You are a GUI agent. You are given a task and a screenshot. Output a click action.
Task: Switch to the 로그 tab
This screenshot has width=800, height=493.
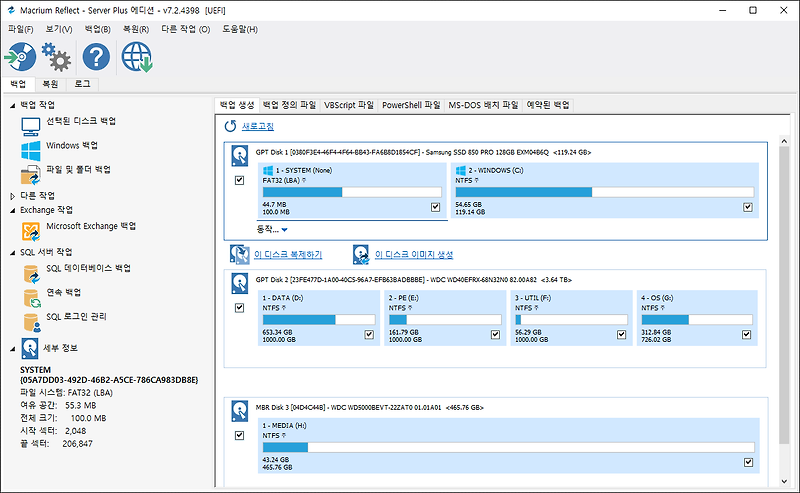coord(82,84)
